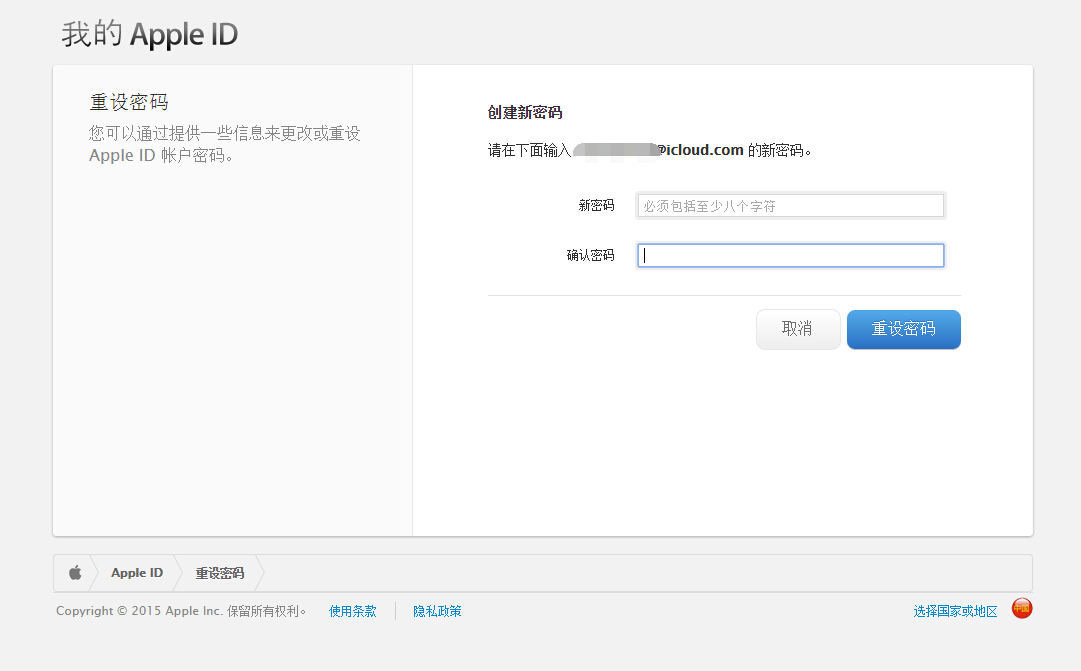Click the 新密码 field label
The image size is (1081, 671).
[596, 206]
